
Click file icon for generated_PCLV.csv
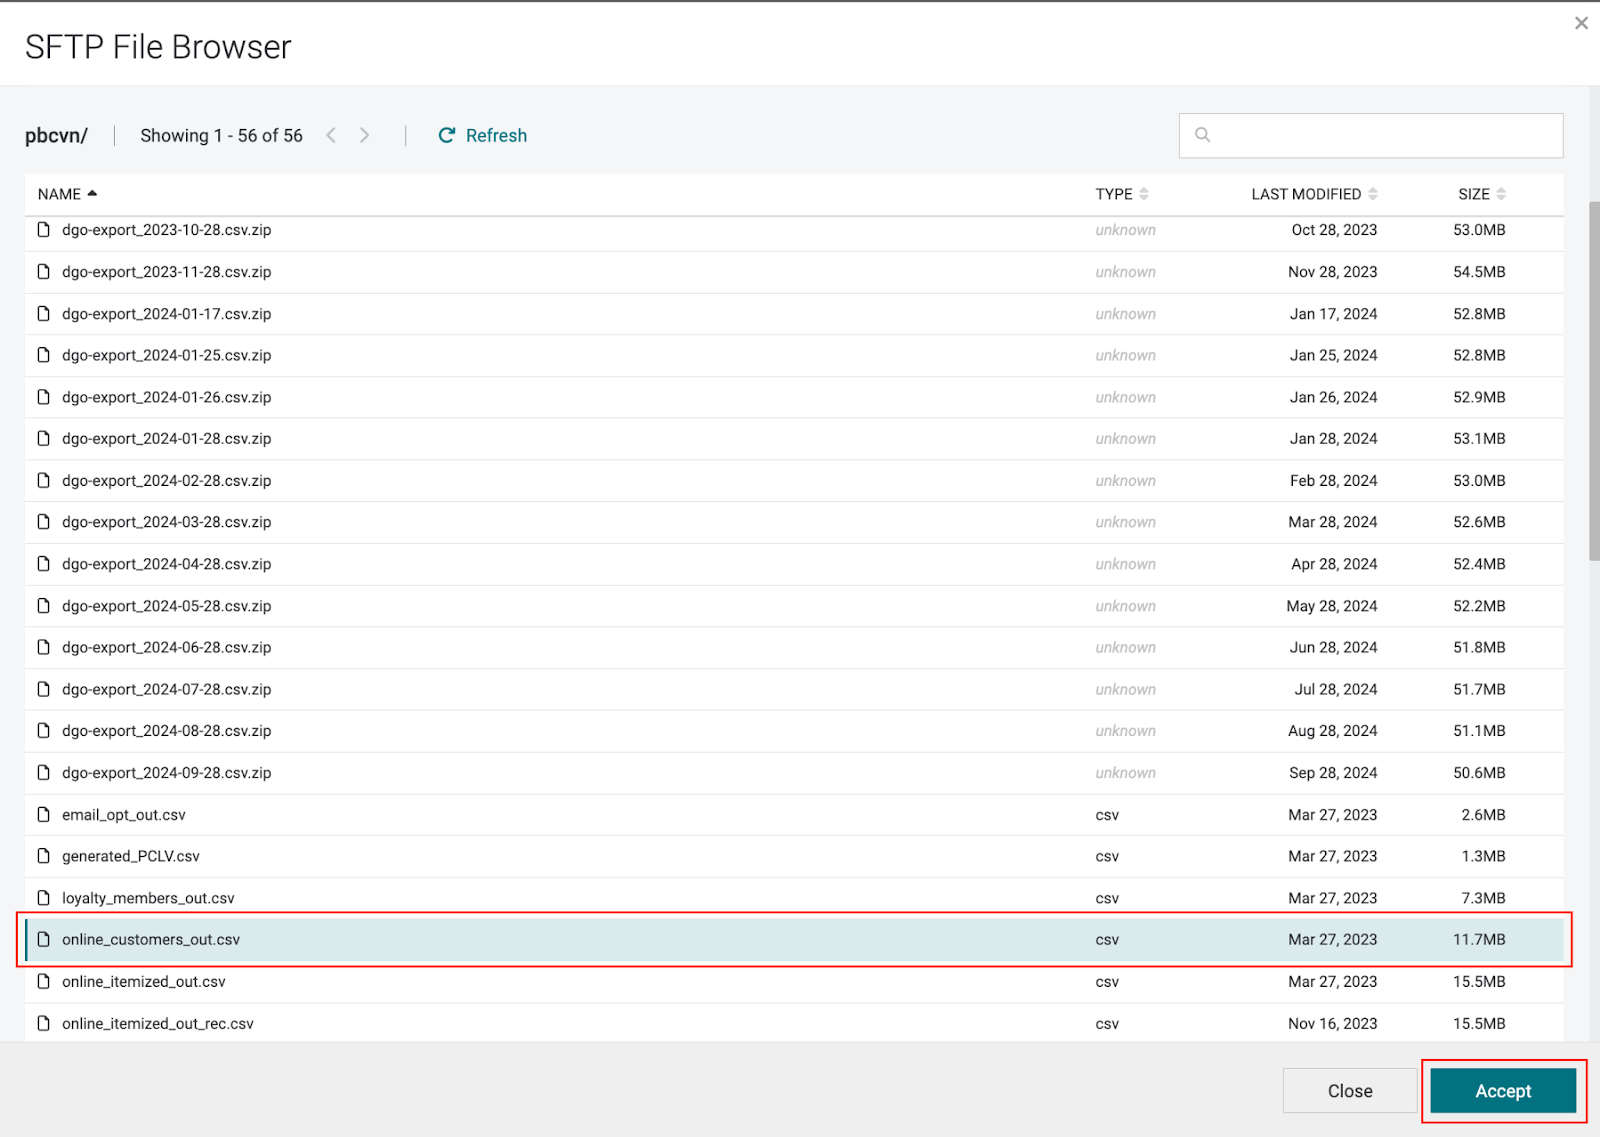43,856
